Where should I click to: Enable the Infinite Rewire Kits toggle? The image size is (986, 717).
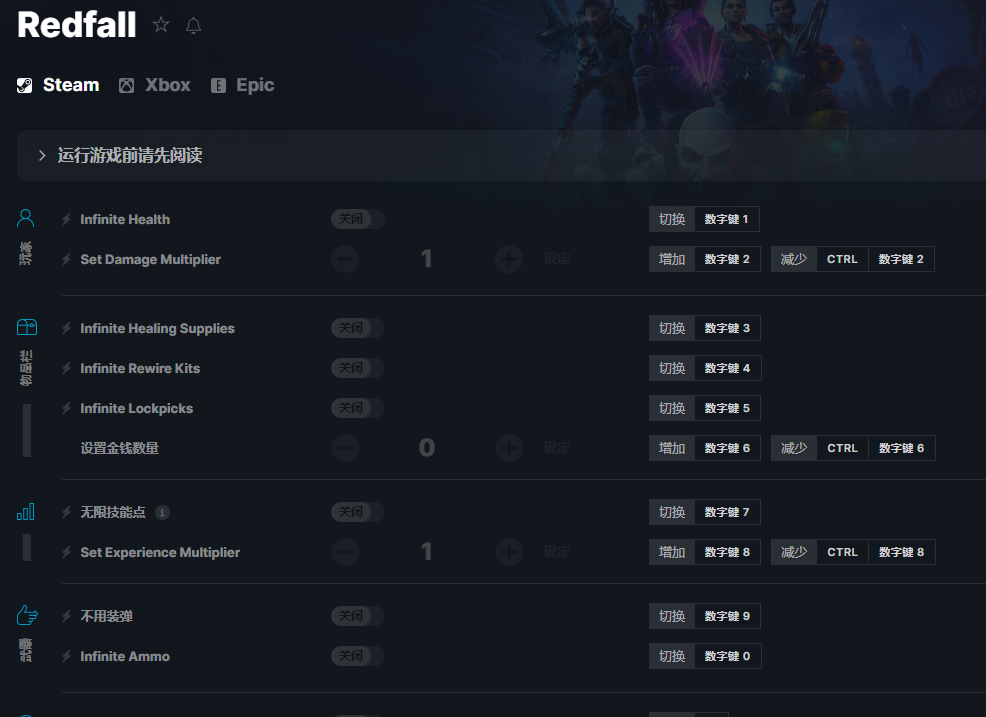[358, 368]
